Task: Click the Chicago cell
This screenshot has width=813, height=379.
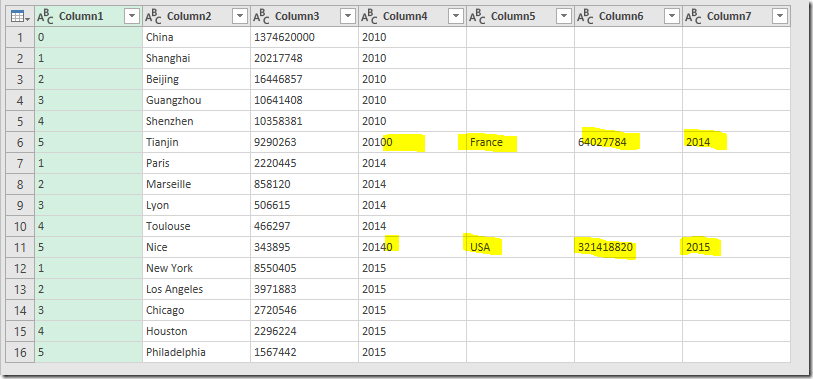Action: click(197, 310)
